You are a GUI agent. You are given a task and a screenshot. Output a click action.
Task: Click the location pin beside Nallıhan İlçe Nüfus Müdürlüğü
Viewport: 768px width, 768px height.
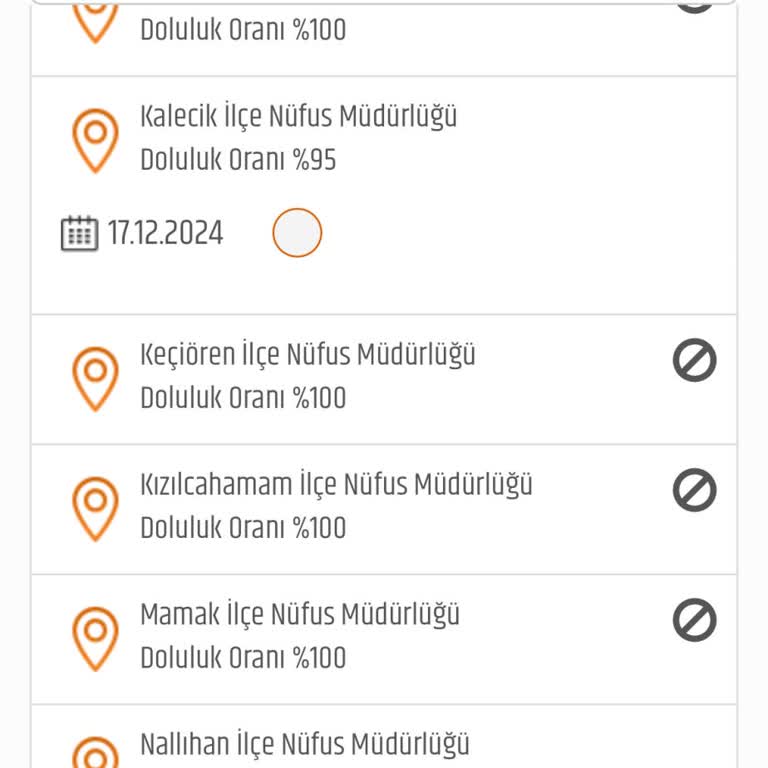click(95, 752)
